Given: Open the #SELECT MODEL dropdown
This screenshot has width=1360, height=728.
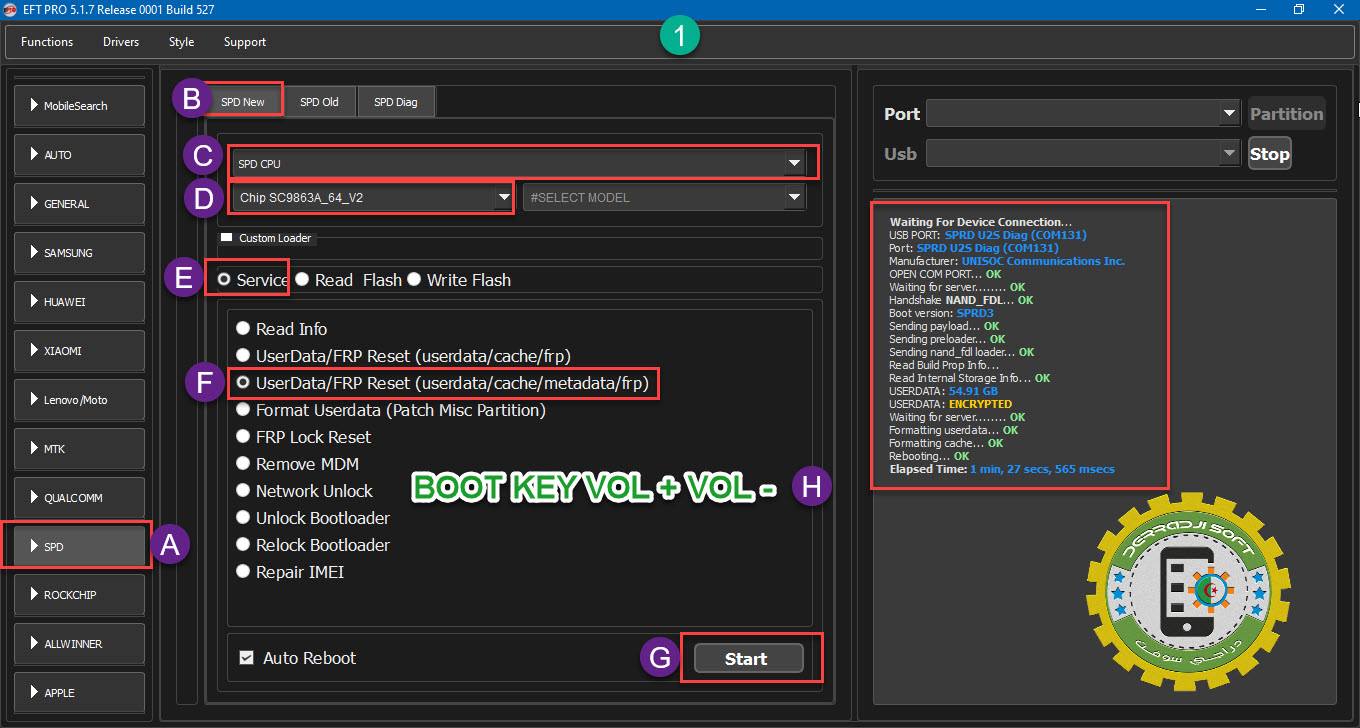Looking at the screenshot, I should tap(664, 198).
